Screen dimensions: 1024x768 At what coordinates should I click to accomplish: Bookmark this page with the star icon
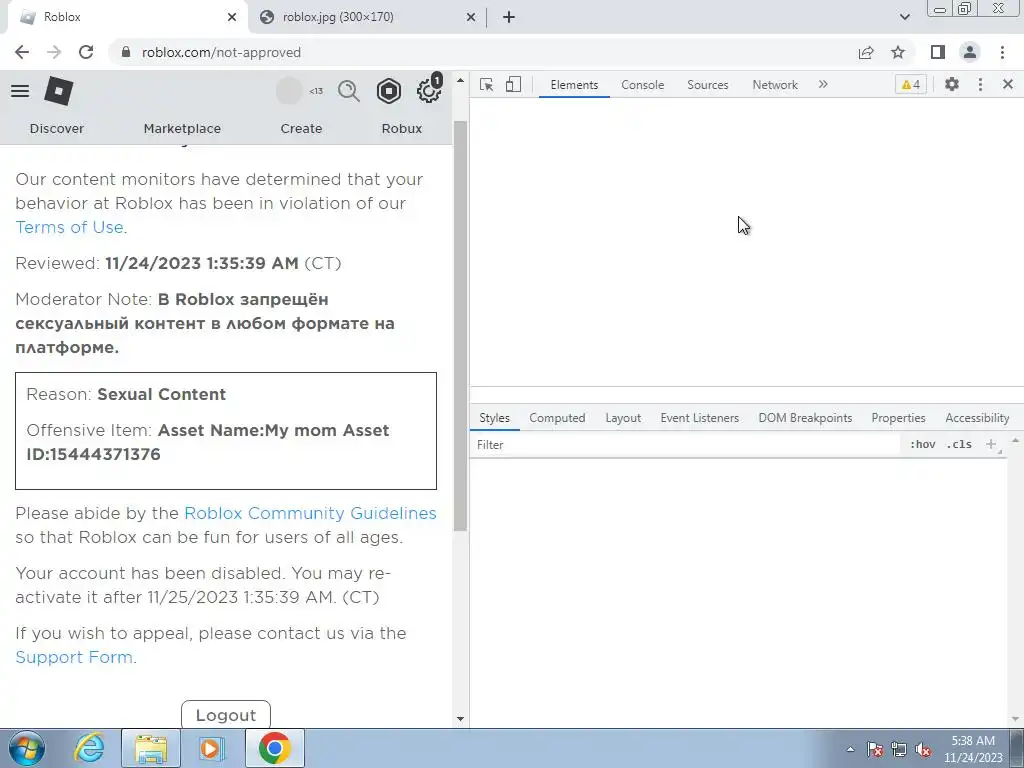898,52
